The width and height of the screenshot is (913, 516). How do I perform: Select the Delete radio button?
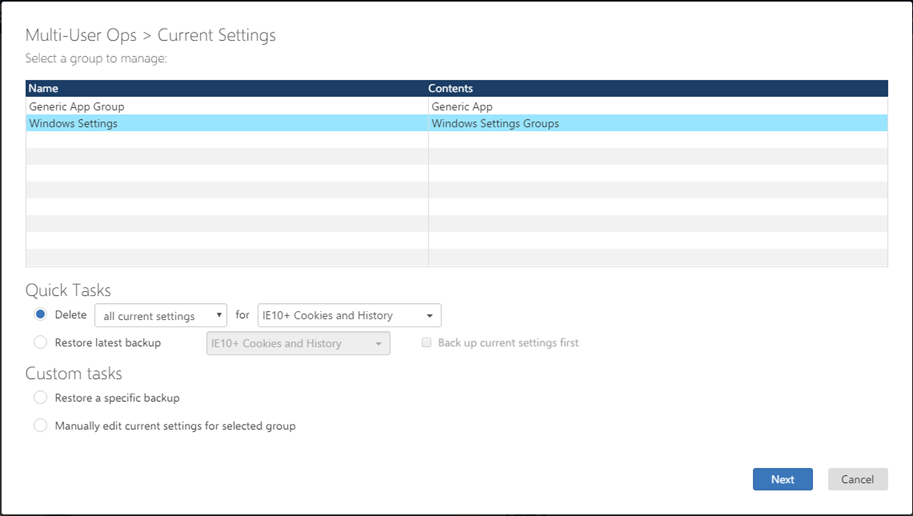tap(41, 315)
